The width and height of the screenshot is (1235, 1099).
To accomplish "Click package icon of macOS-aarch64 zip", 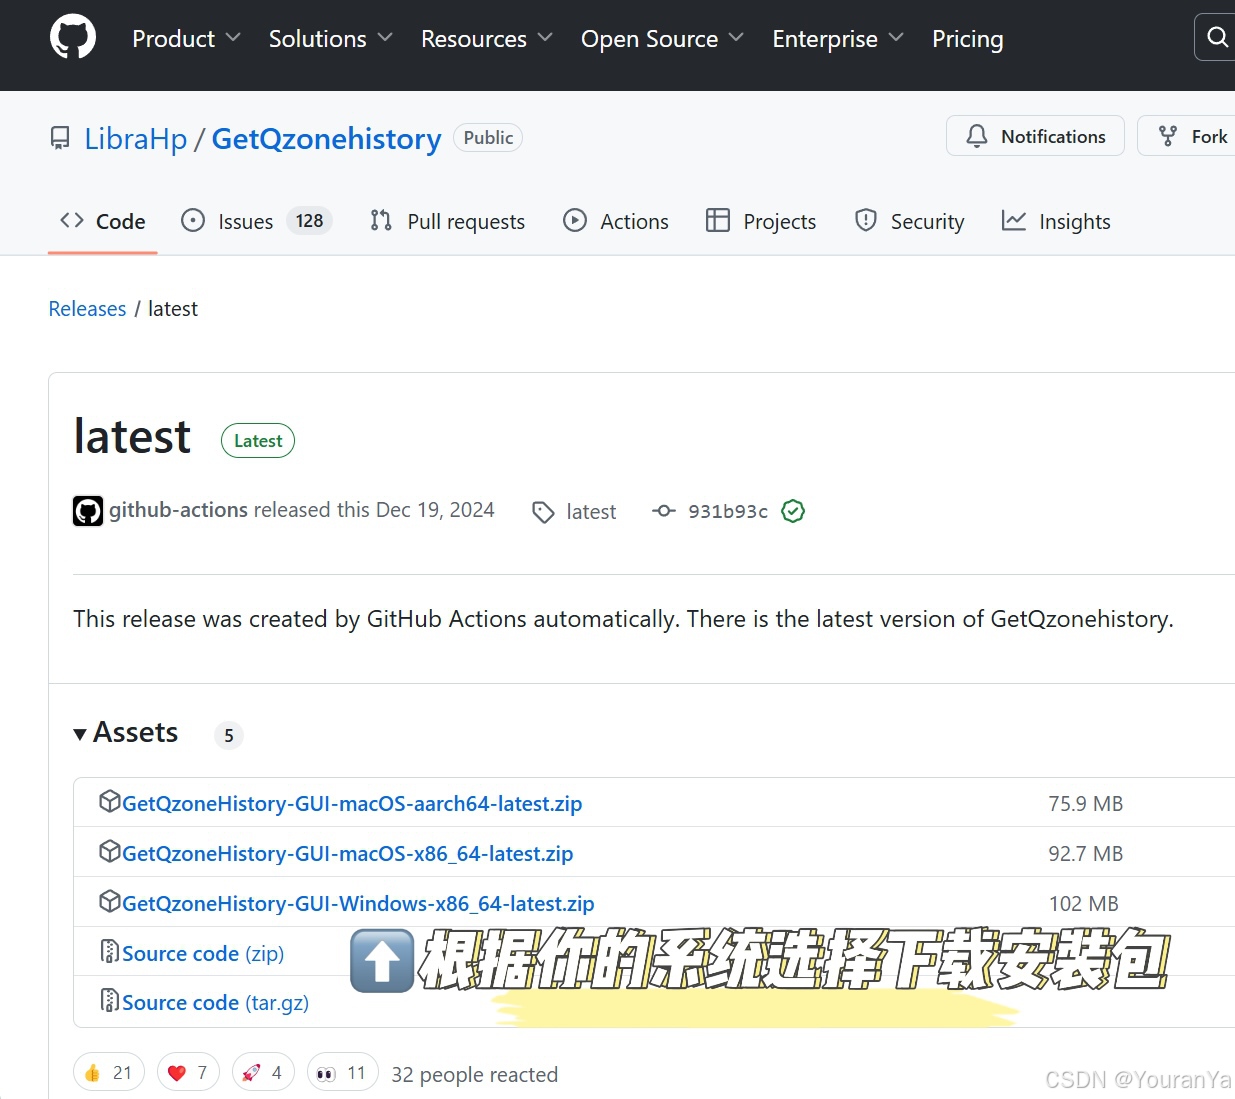I will click(110, 801).
